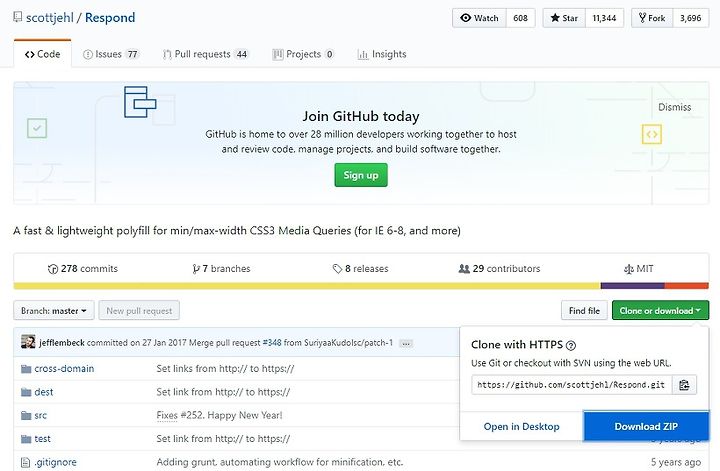This screenshot has width=720, height=471.
Task: Click the Find file button
Action: 584,311
